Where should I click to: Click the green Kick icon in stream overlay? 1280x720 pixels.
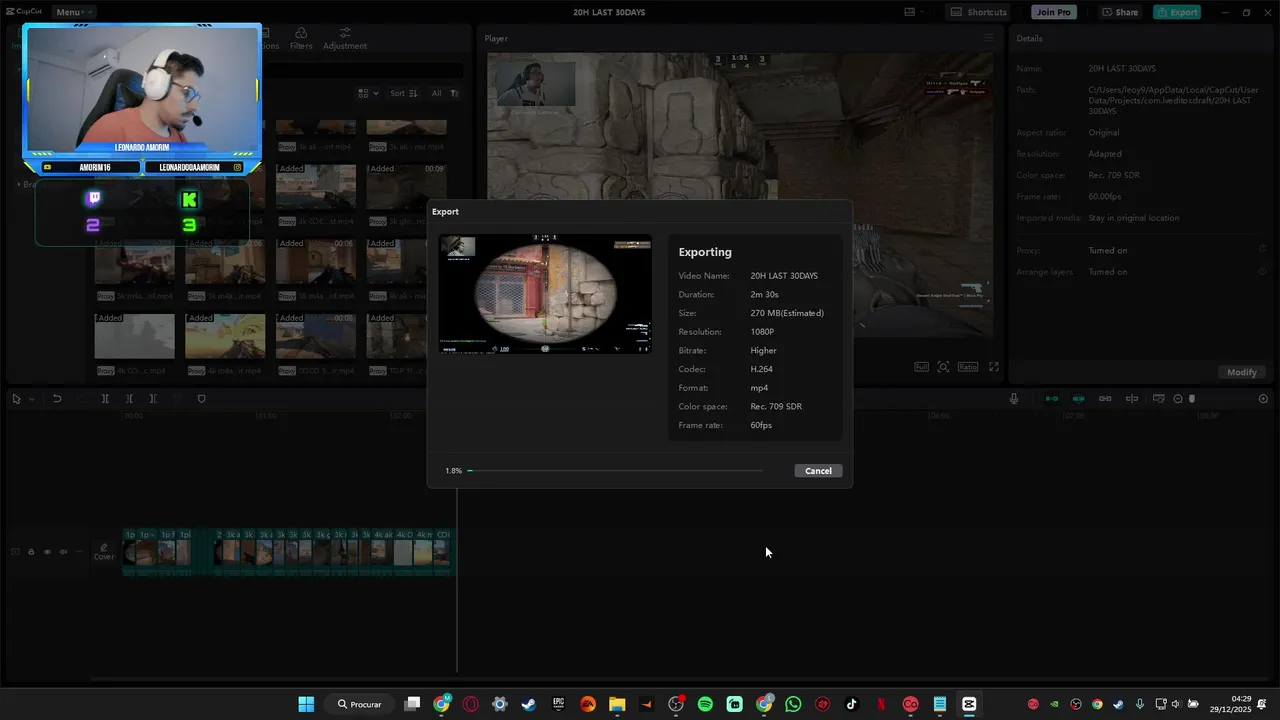coord(189,199)
